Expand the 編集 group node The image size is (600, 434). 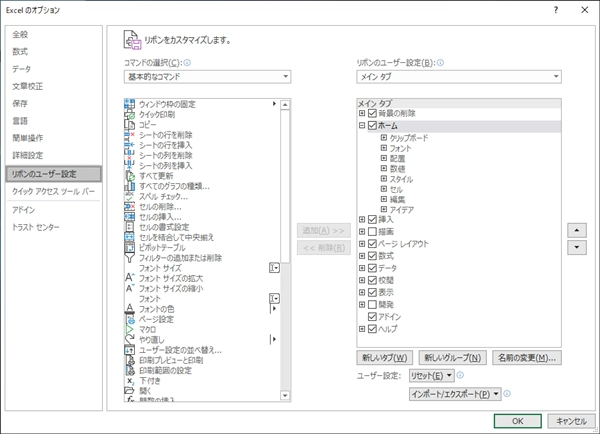point(384,199)
